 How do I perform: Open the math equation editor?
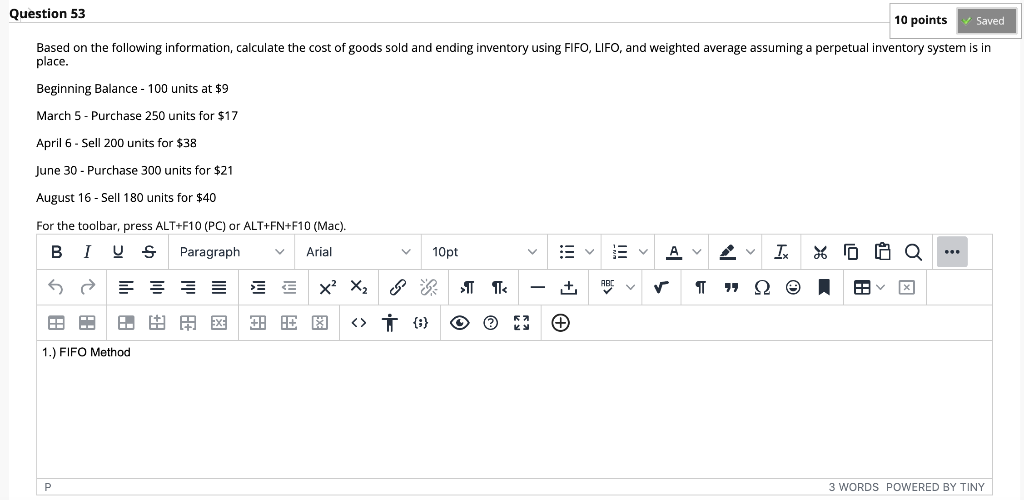(x=661, y=287)
